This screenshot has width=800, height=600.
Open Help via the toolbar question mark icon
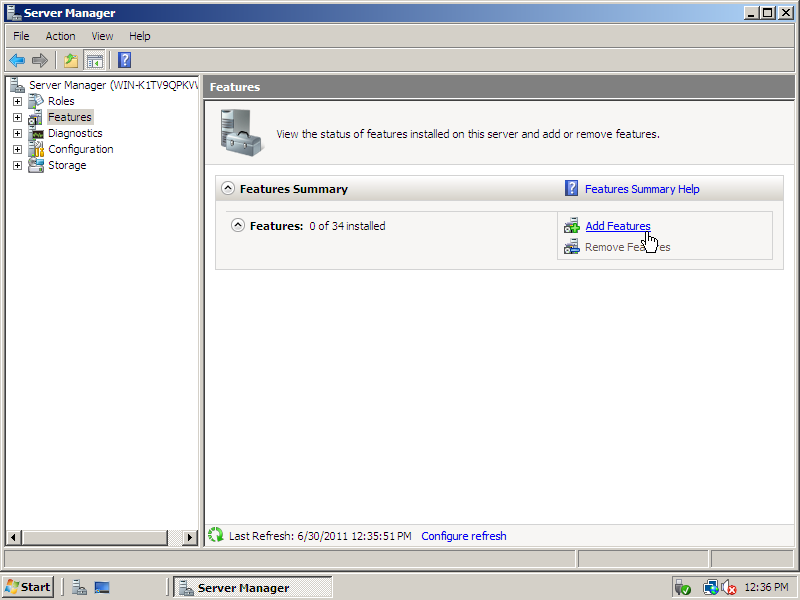[124, 60]
